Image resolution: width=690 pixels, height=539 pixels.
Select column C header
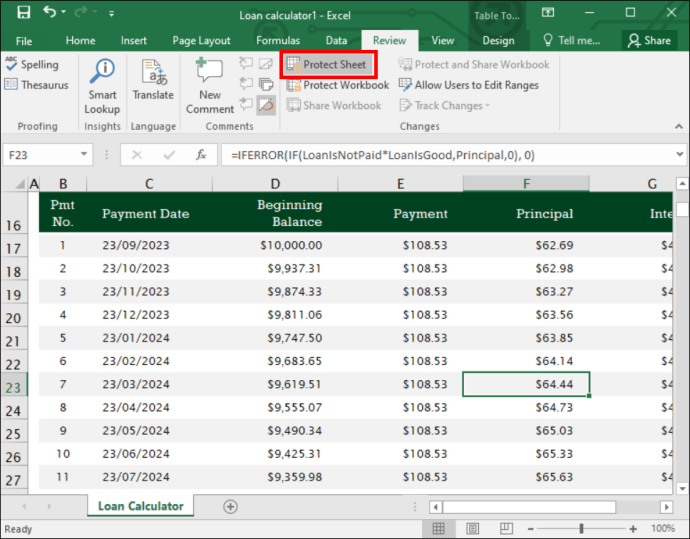click(149, 183)
